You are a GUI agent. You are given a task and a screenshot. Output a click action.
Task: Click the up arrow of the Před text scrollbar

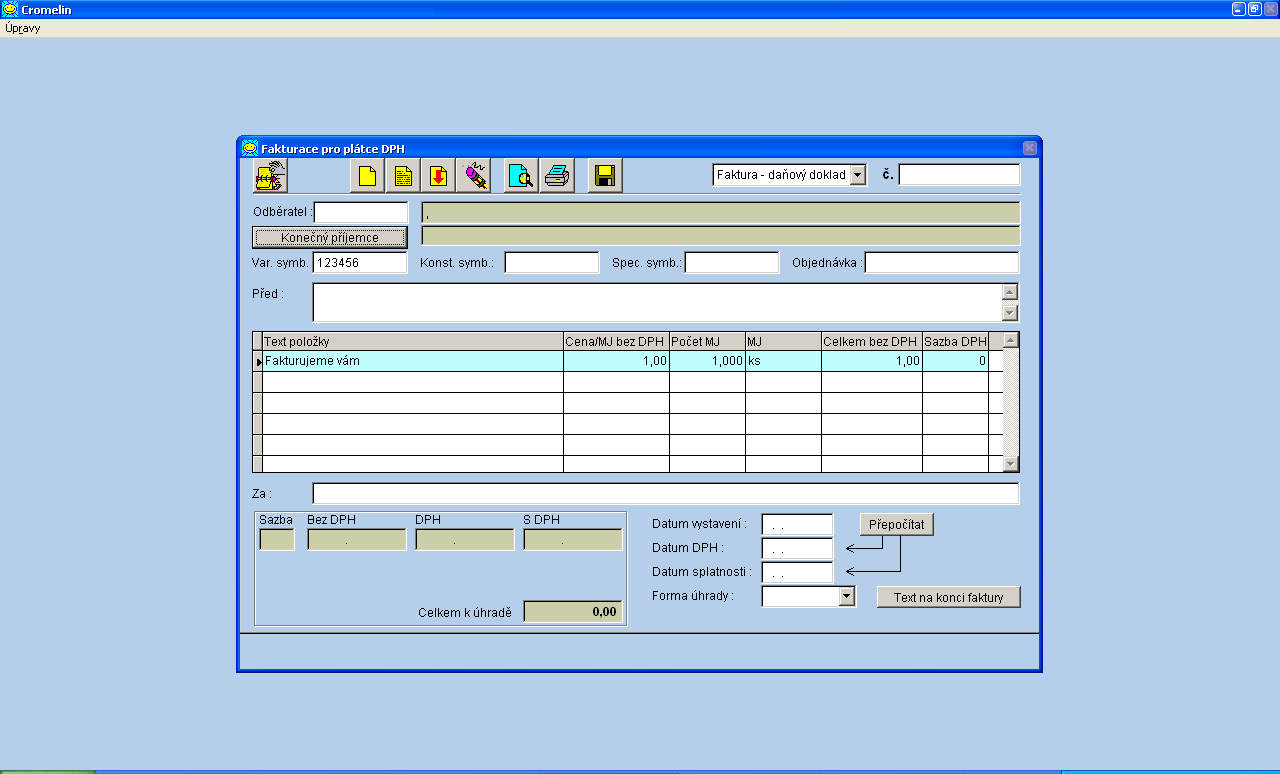[x=1010, y=292]
